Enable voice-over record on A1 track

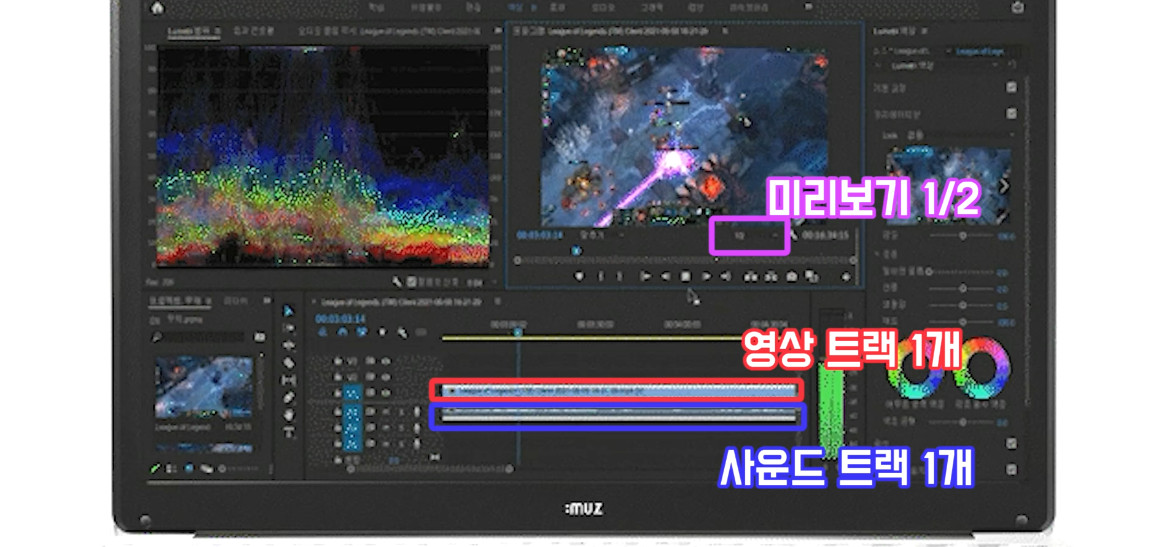point(417,411)
